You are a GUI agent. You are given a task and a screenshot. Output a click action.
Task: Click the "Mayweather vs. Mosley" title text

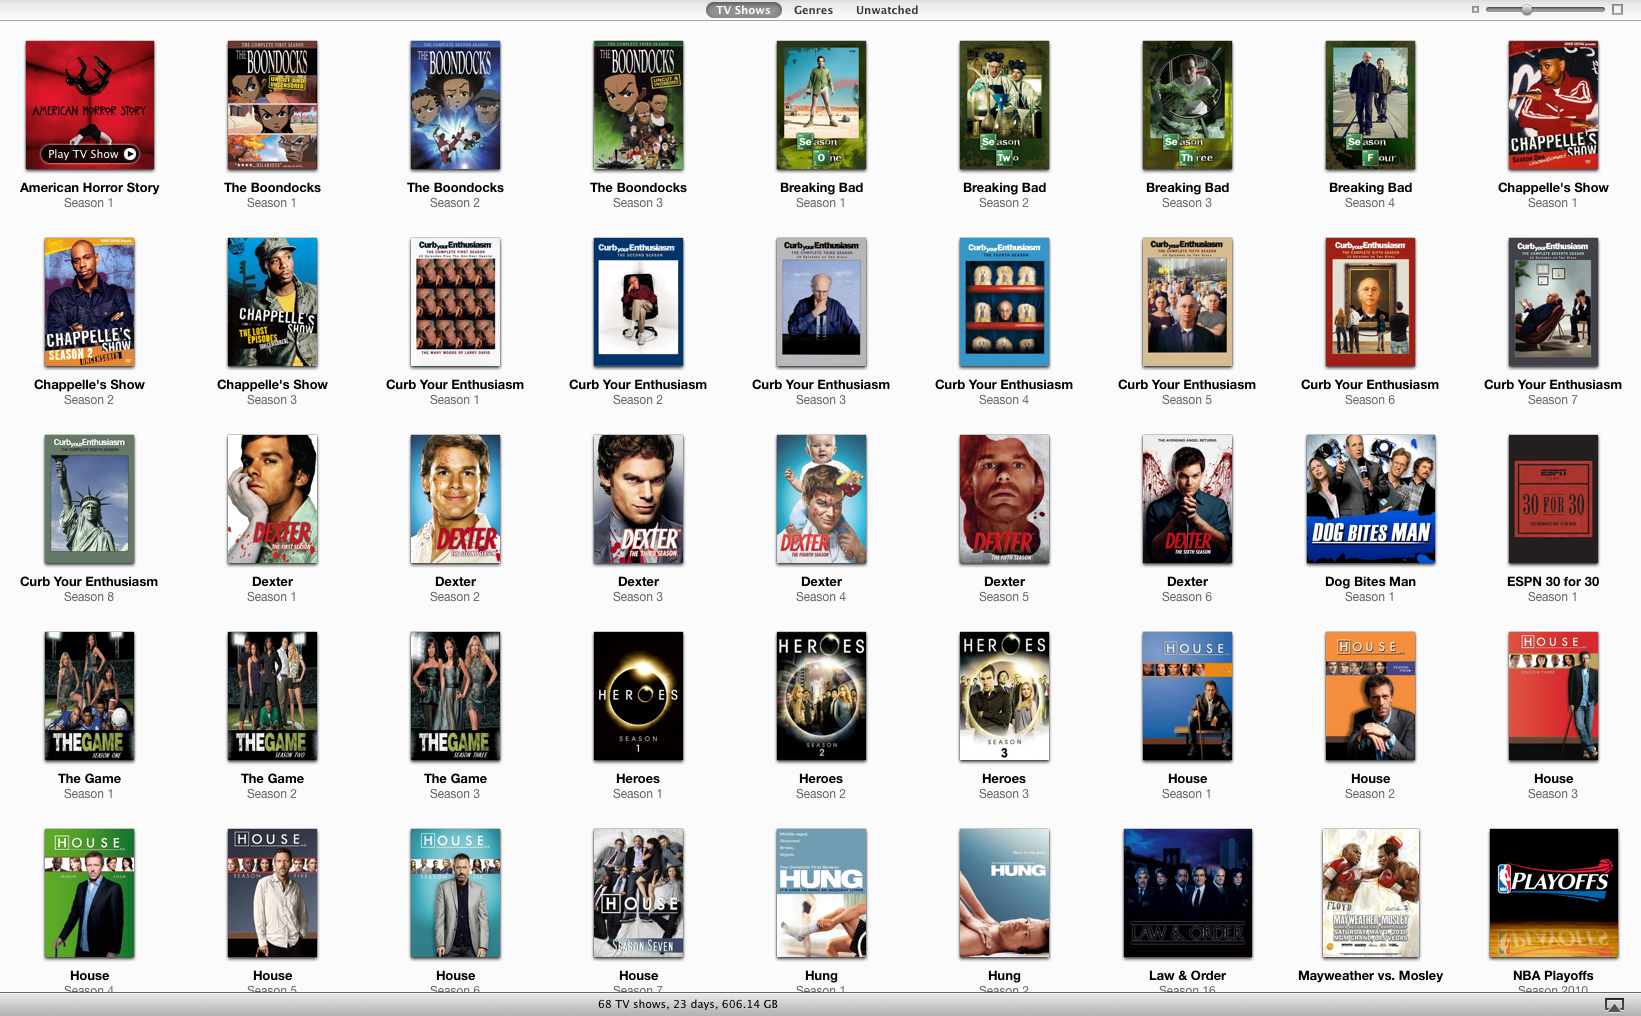pyautogui.click(x=1370, y=975)
